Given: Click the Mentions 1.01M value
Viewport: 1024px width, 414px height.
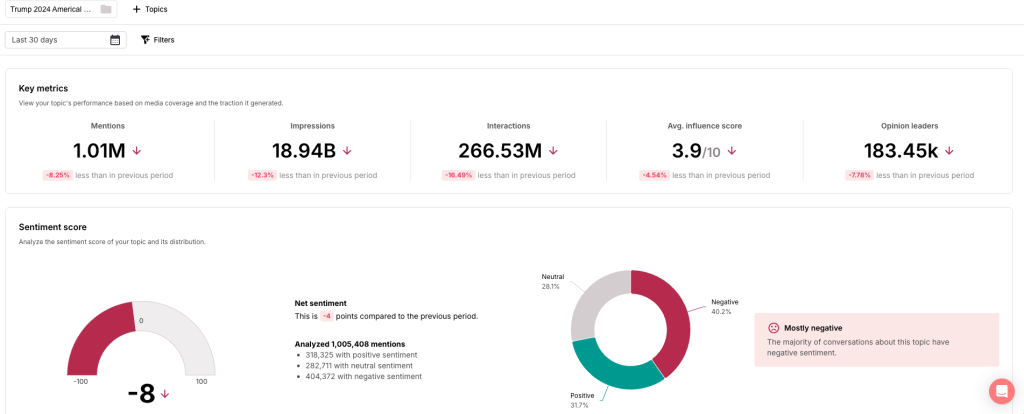Looking at the screenshot, I should click(99, 151).
